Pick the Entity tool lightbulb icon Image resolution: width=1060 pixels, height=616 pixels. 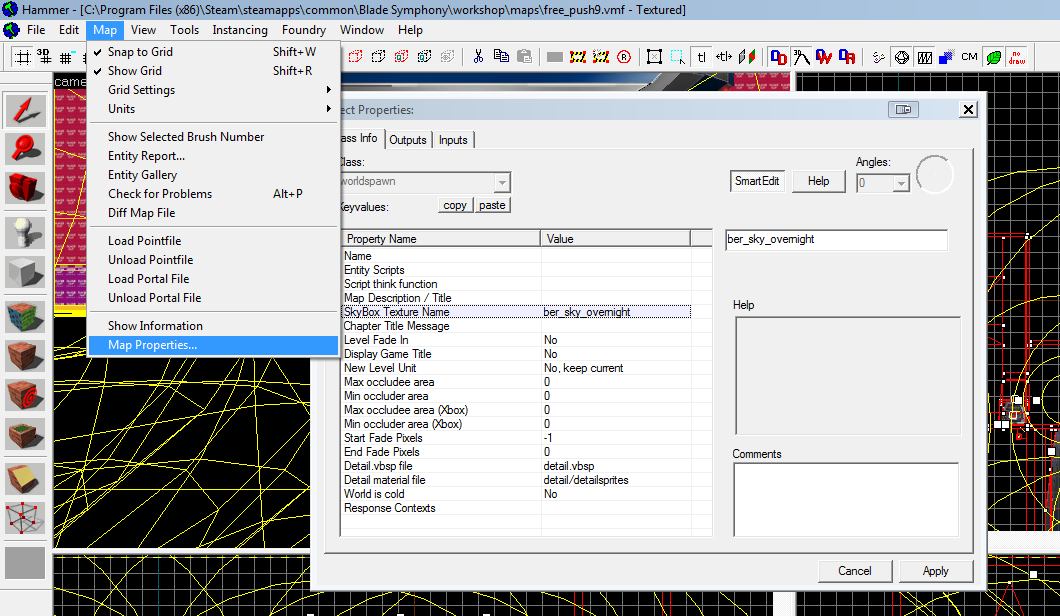coord(25,234)
